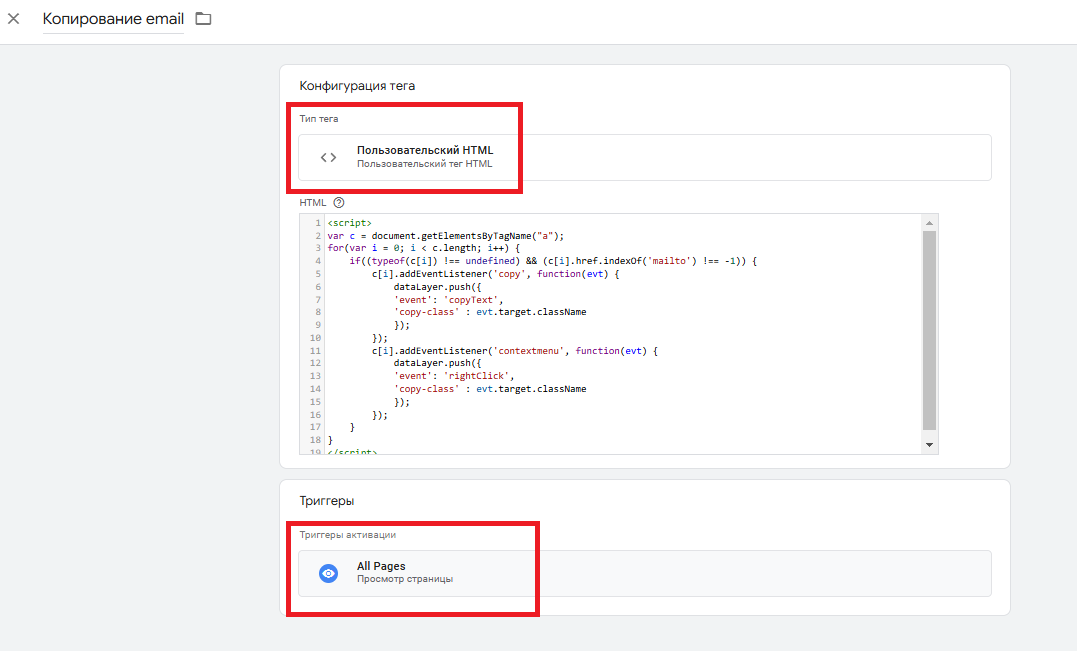
Task: Click inside the HTML code editor
Action: point(600,330)
